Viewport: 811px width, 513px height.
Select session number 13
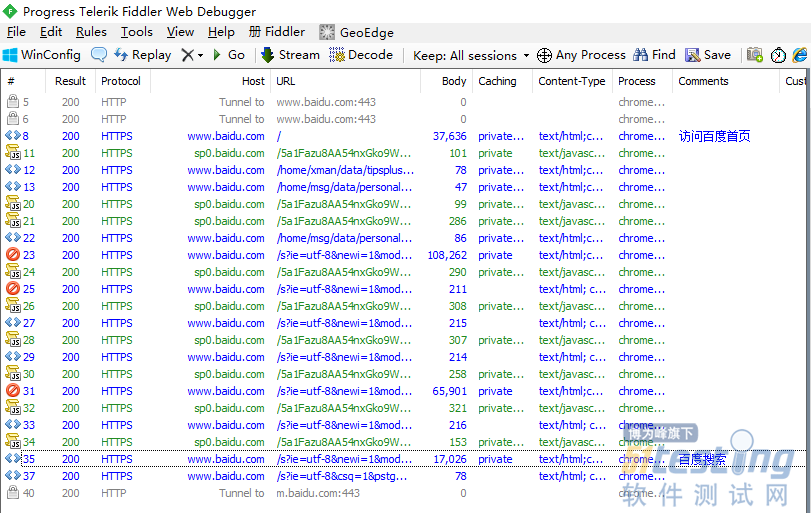click(29, 187)
